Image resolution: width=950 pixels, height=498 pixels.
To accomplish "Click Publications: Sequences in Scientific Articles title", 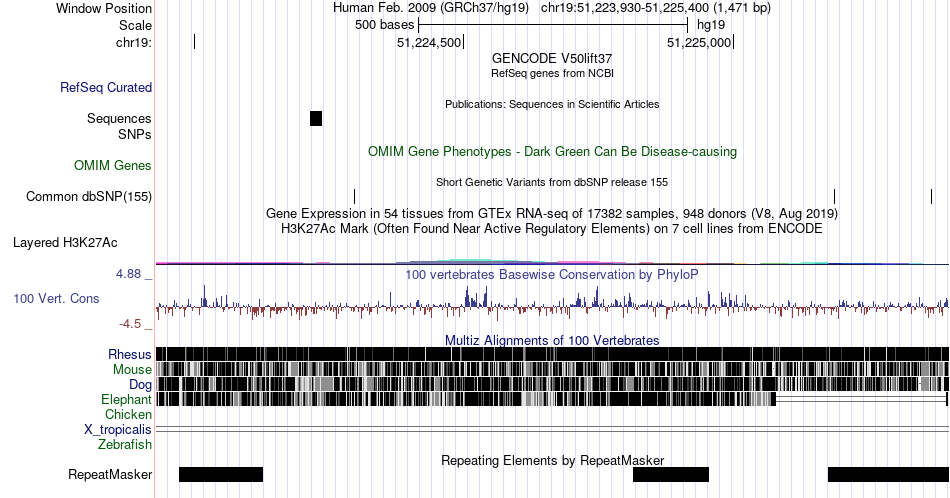I will [x=552, y=104].
